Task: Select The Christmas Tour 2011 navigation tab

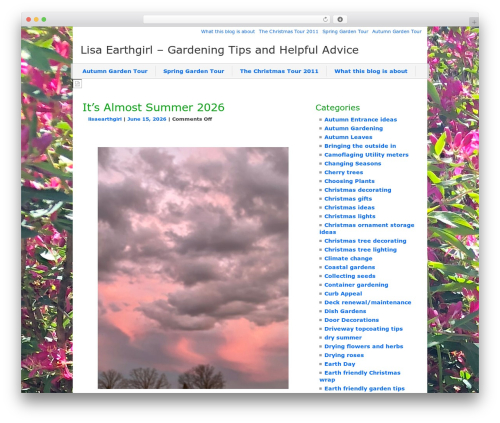Action: click(279, 71)
